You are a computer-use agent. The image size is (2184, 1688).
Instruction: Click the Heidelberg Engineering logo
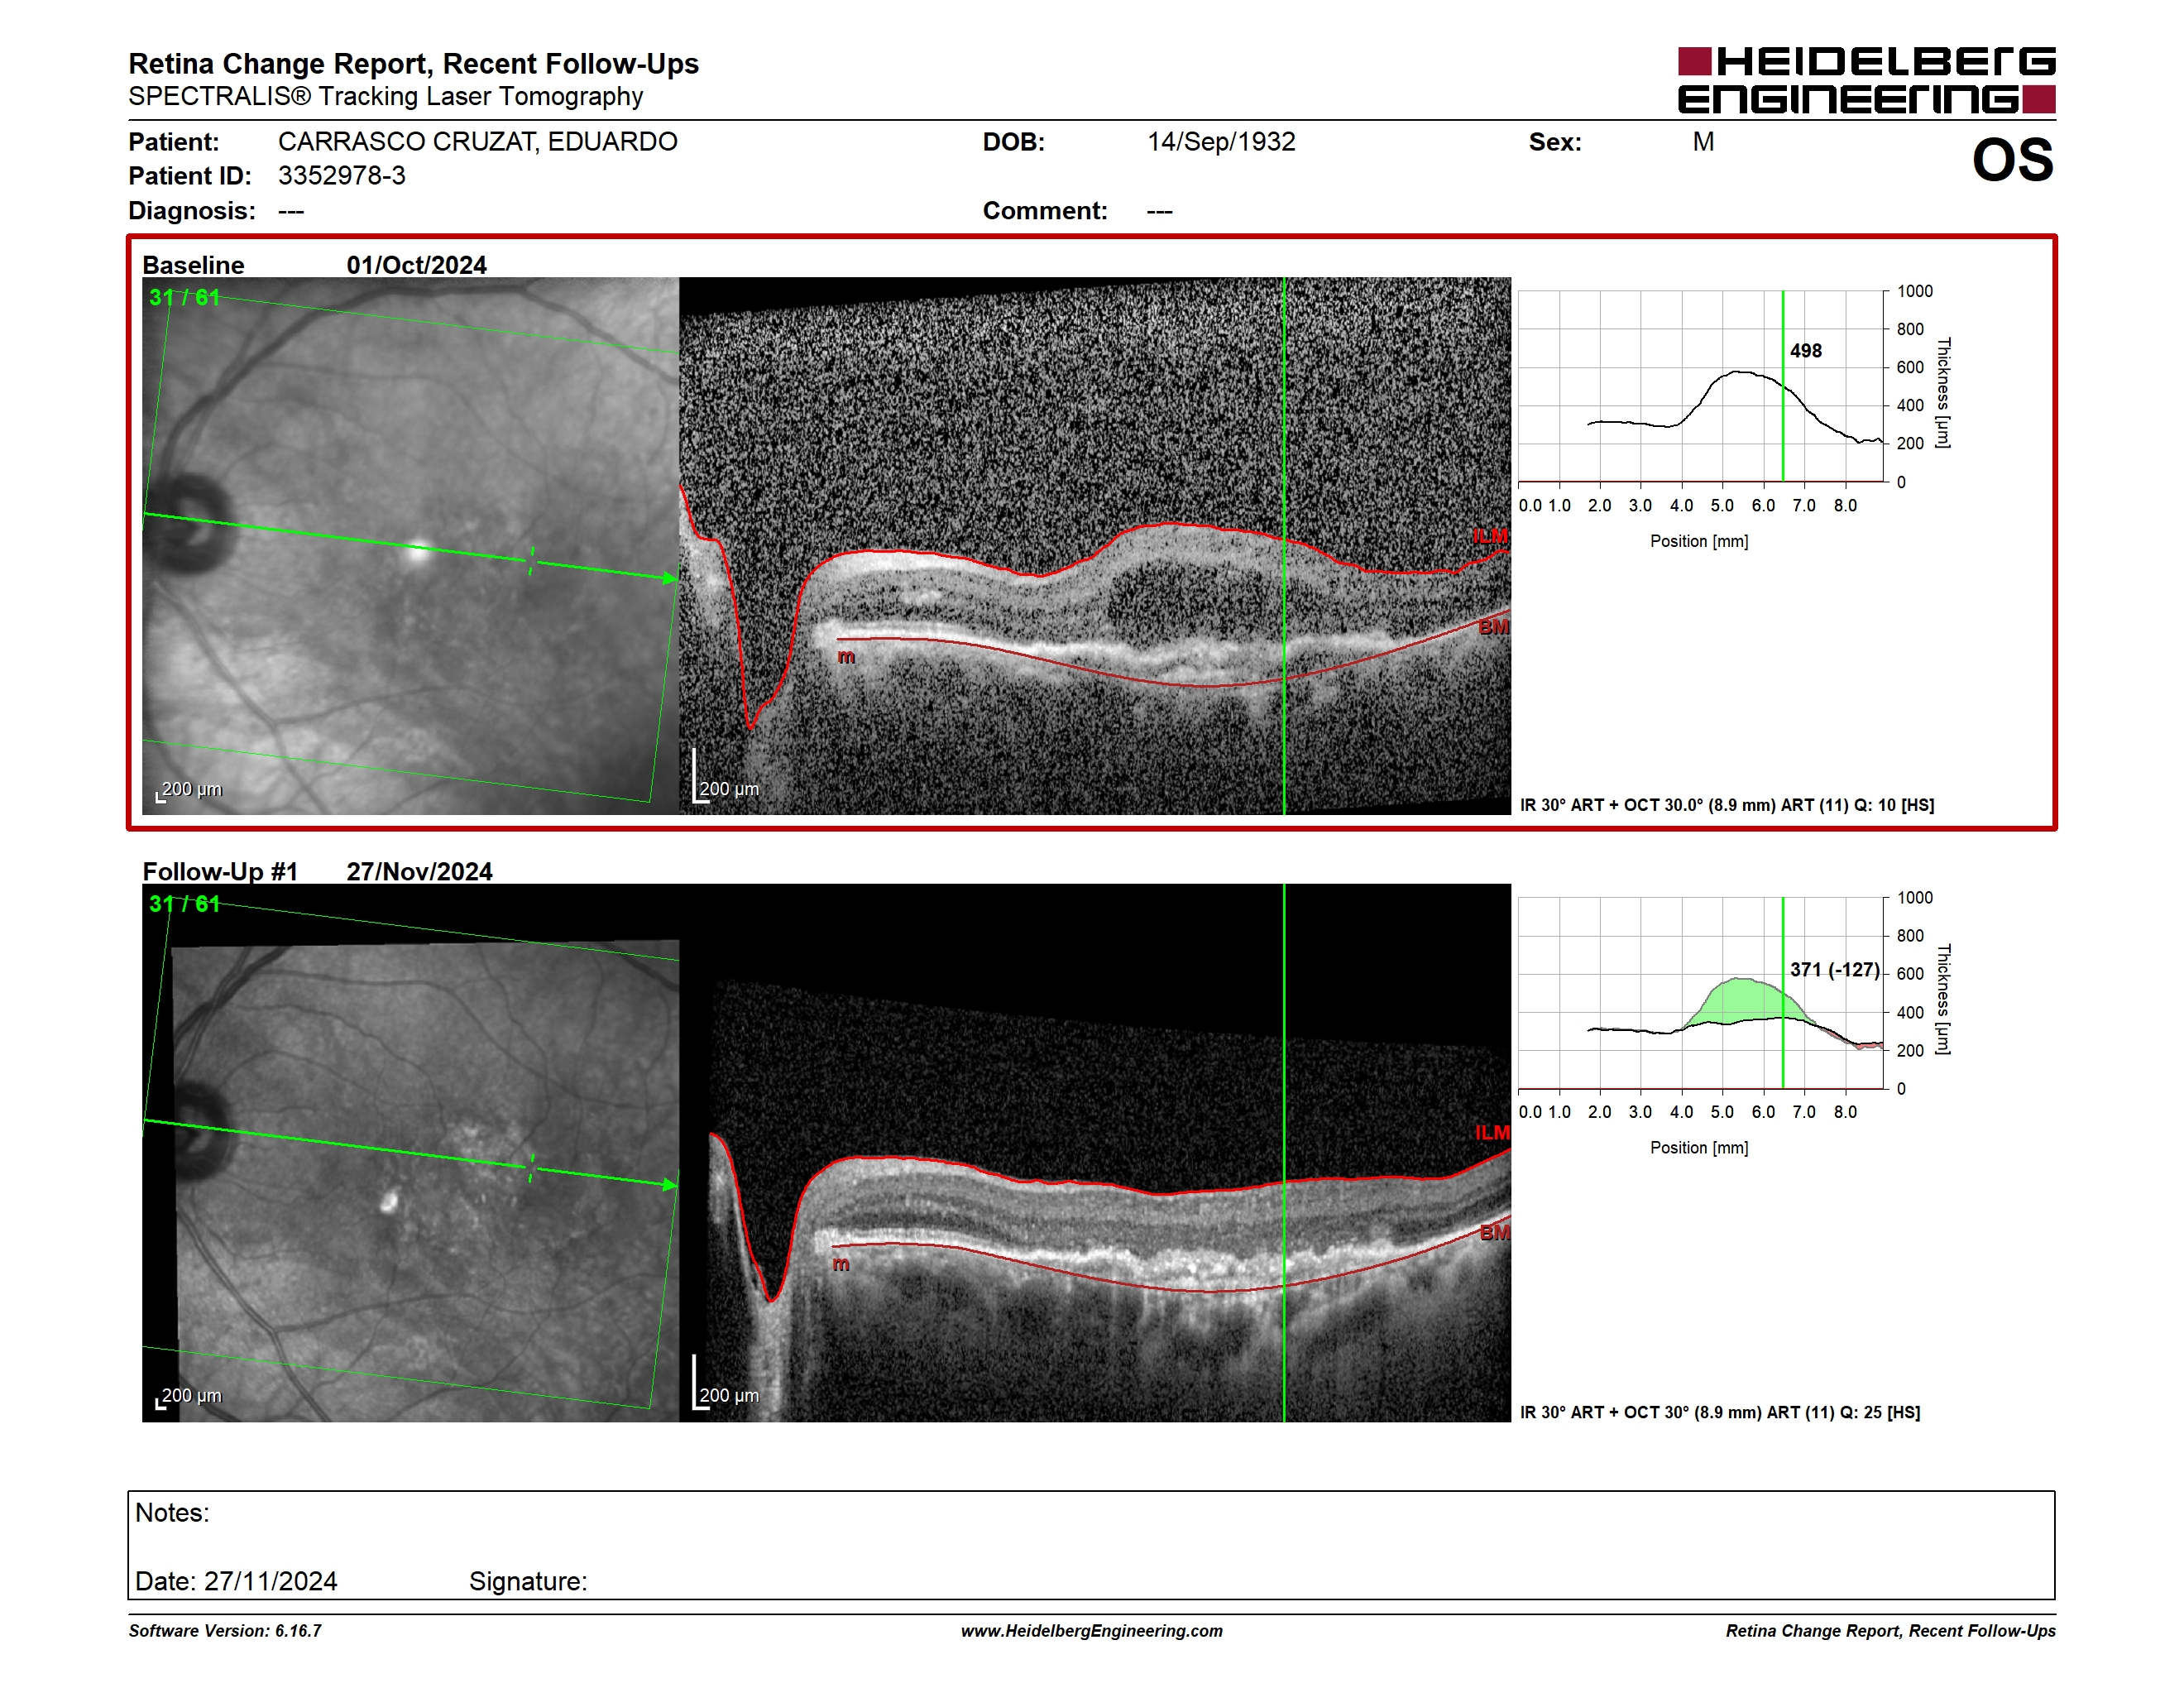[x=1866, y=80]
